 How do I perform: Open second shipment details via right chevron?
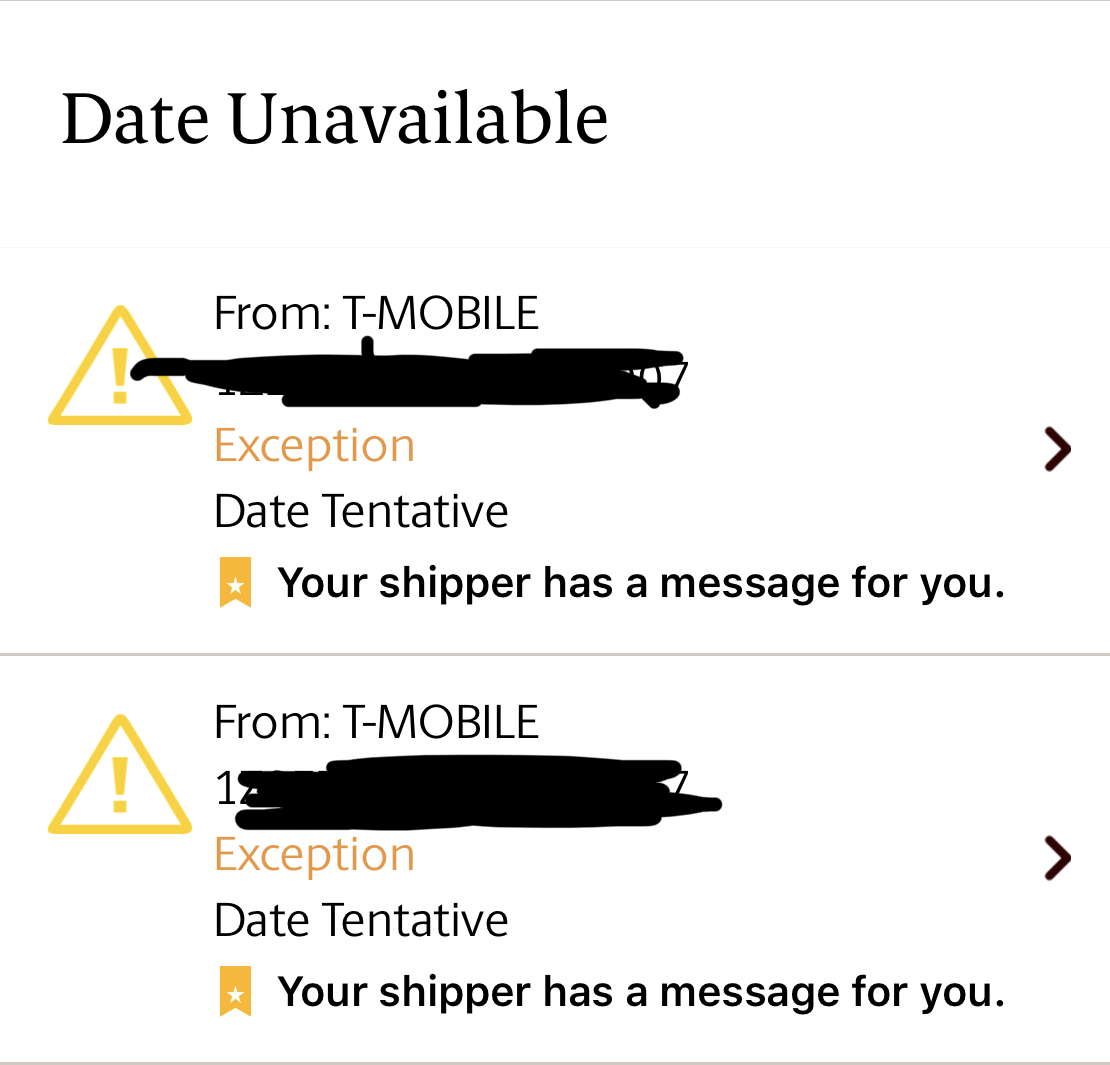pyautogui.click(x=1057, y=858)
